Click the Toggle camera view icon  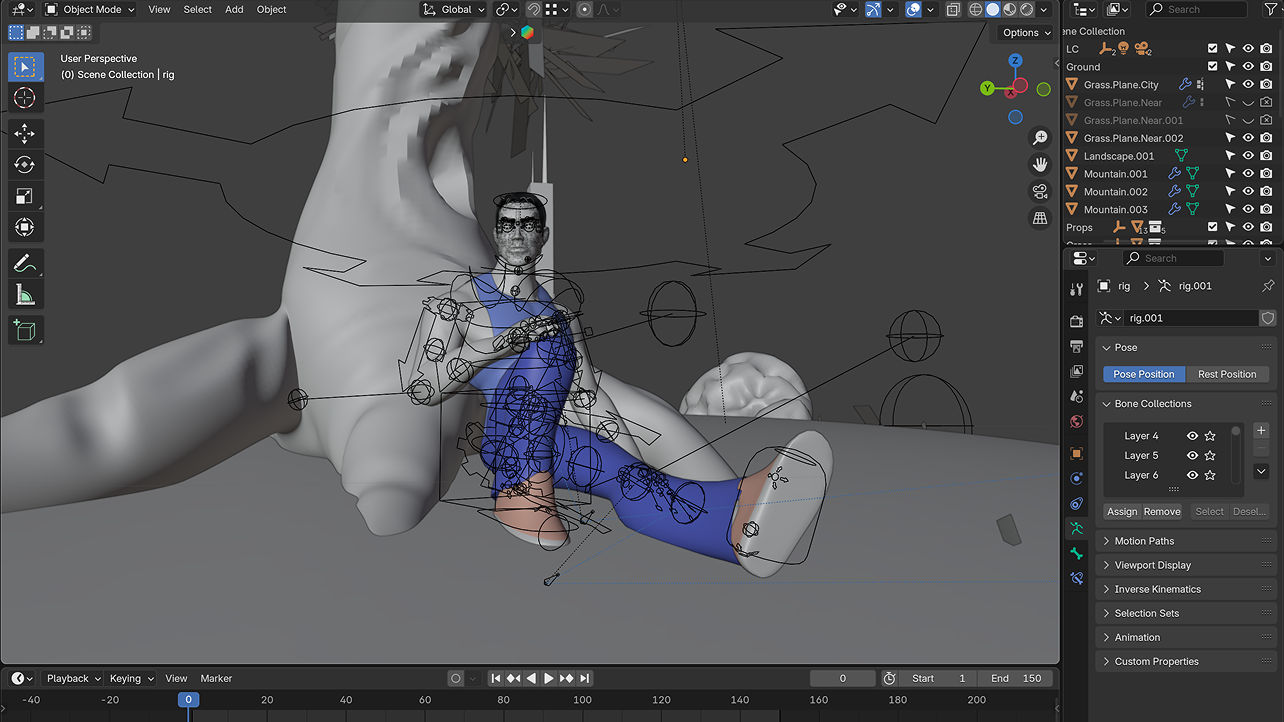tap(1040, 191)
